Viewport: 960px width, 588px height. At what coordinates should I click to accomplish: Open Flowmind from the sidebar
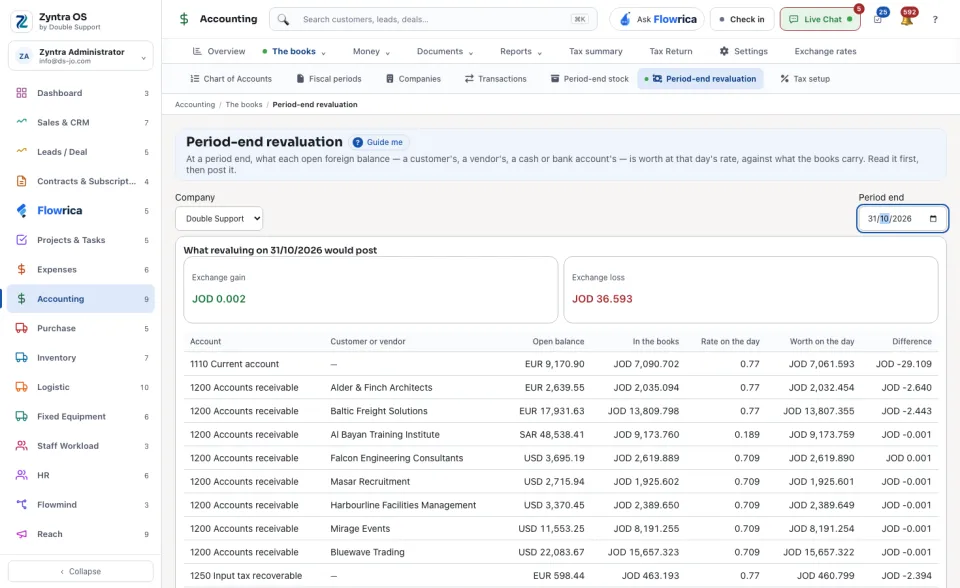pyautogui.click(x=81, y=505)
